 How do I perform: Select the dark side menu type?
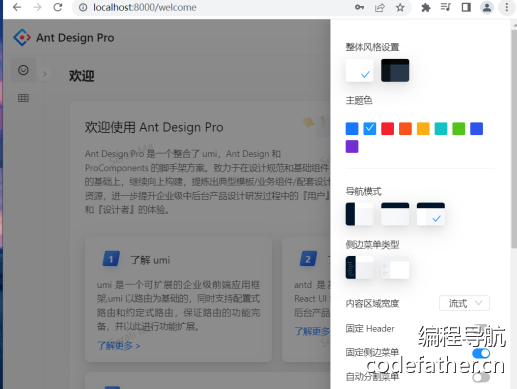pyautogui.click(x=359, y=267)
